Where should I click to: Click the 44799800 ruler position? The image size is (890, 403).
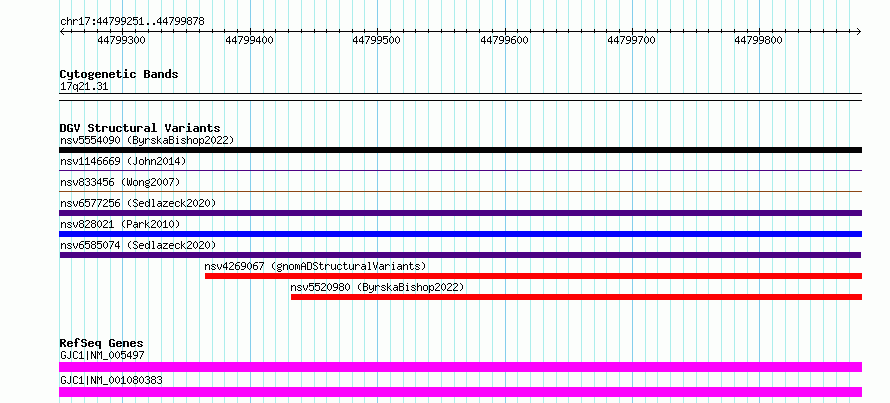click(x=758, y=40)
